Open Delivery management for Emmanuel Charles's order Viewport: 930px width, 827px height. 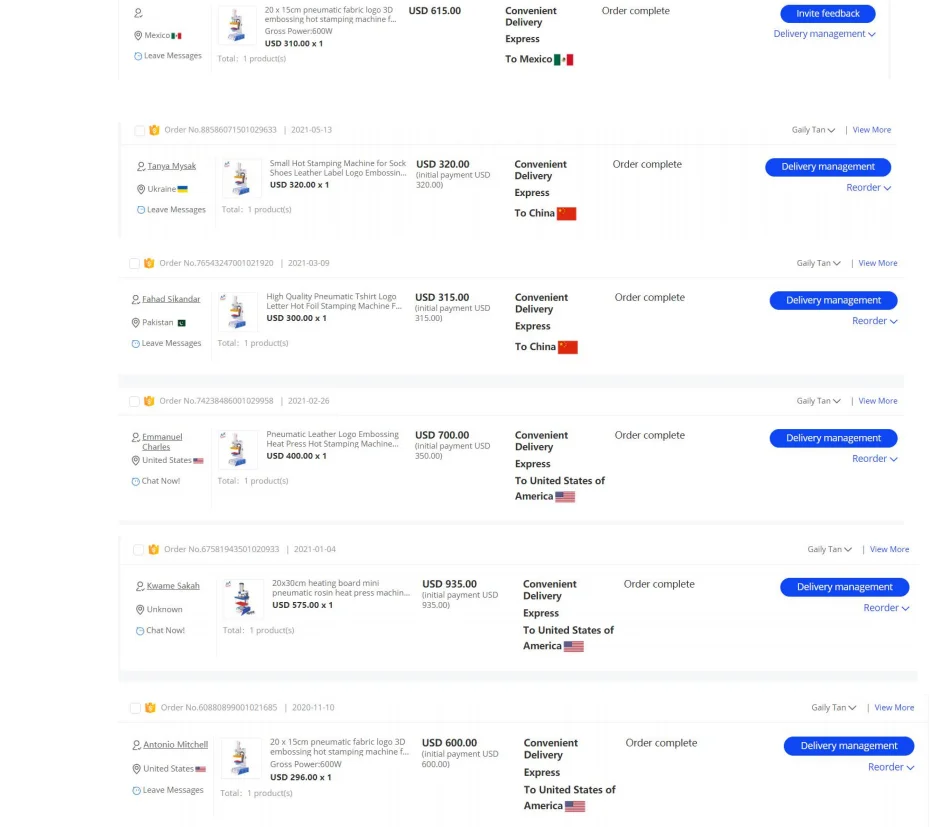(833, 438)
